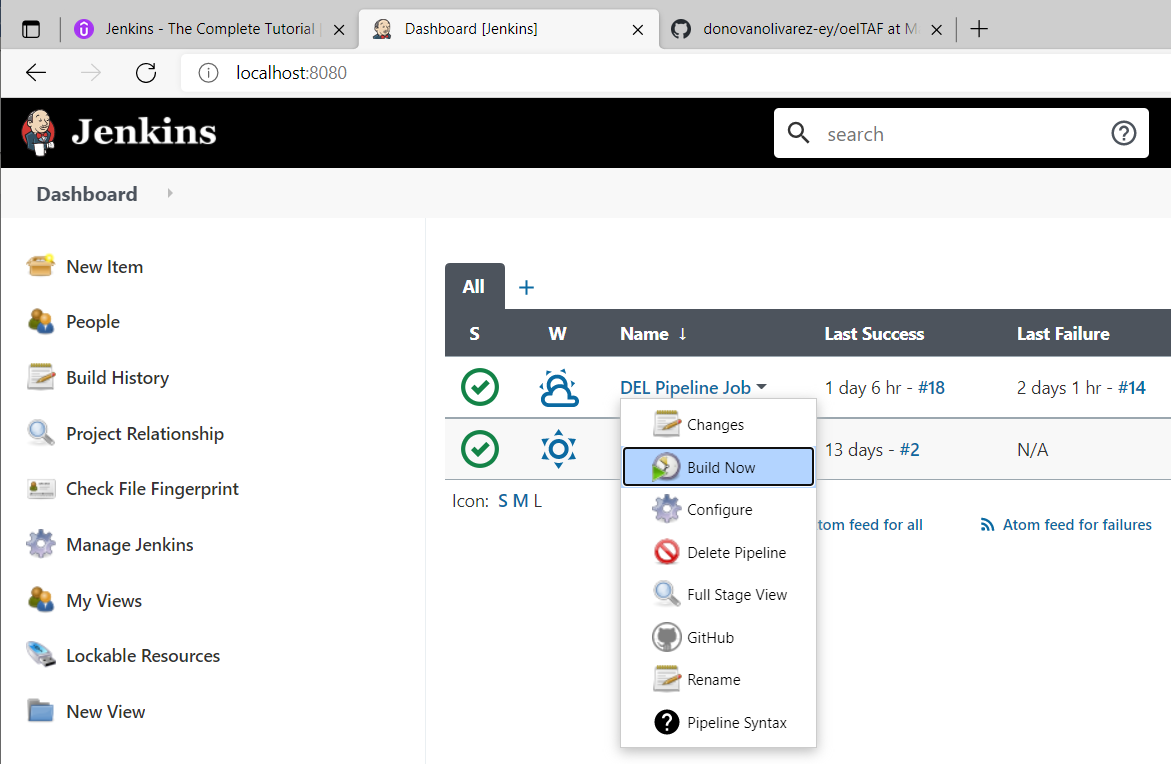Click the Jenkins butler logo icon
Viewport: 1171px width, 764px height.
(x=39, y=132)
